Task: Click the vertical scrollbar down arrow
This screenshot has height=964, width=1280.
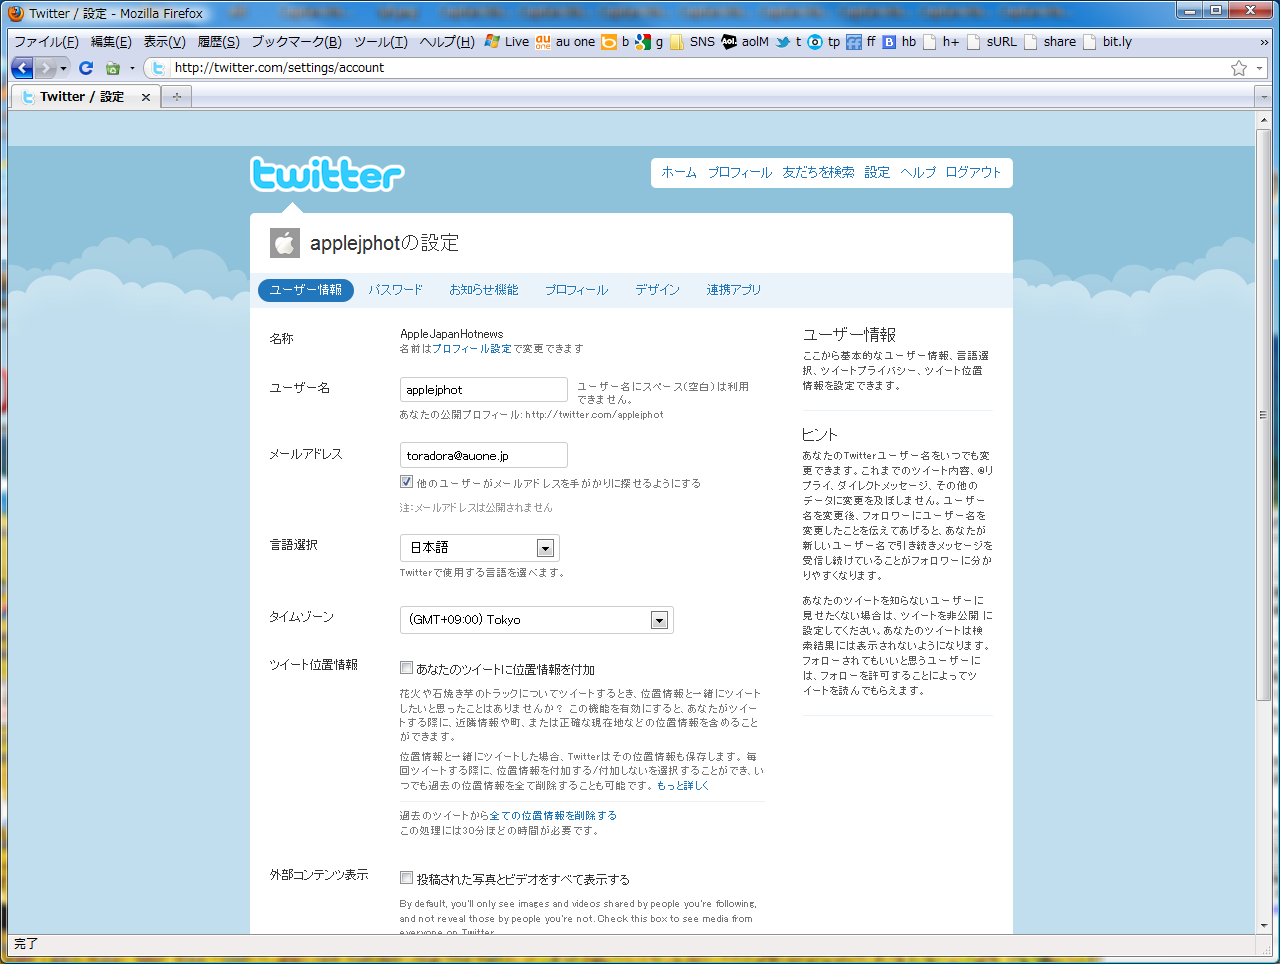Action: tap(1264, 926)
